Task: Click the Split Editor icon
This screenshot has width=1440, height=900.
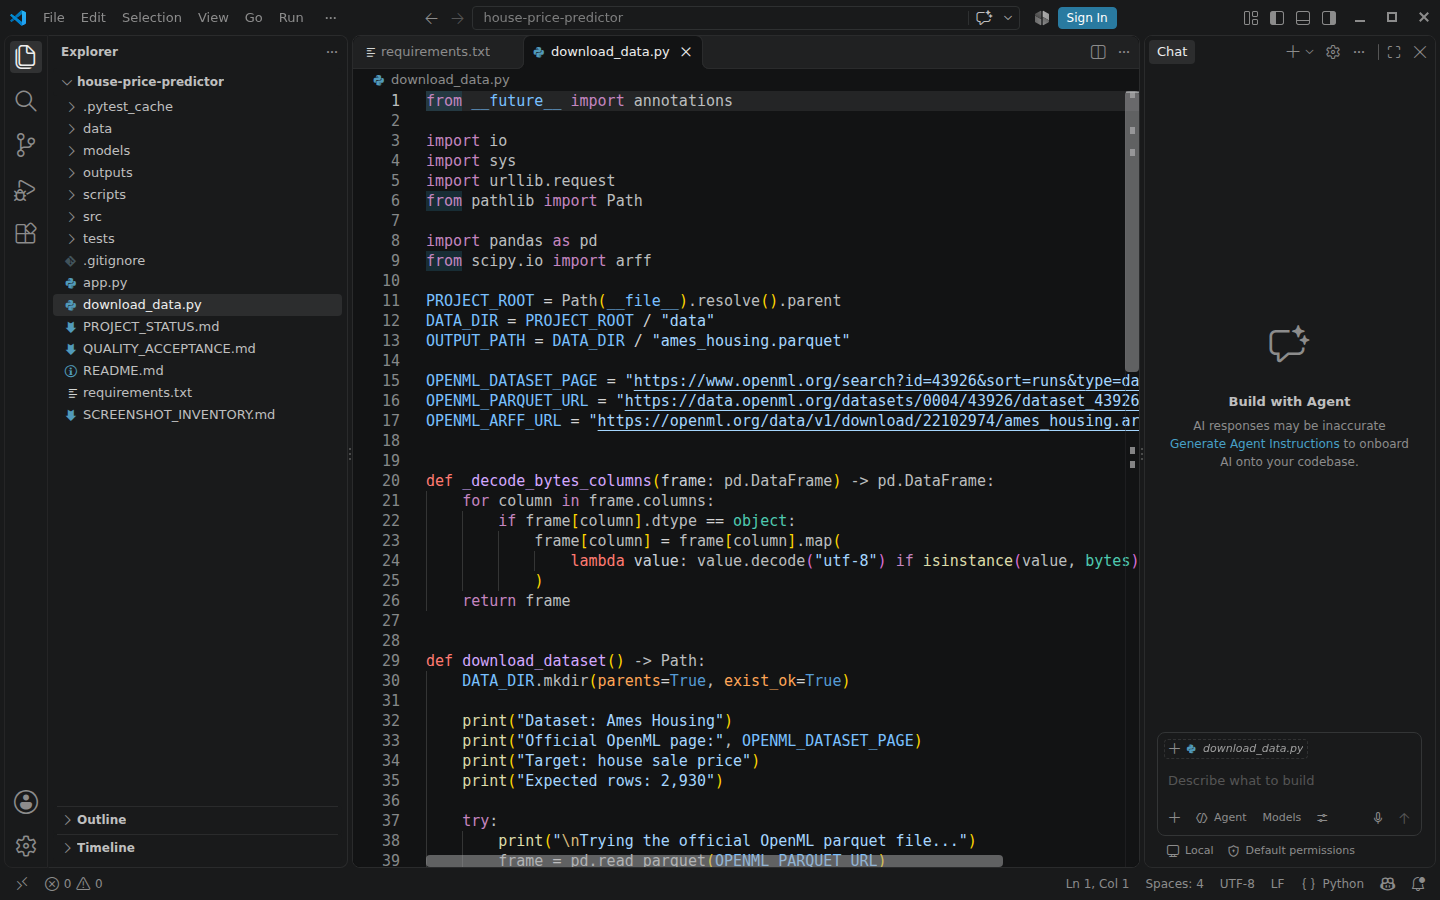Action: 1098,52
